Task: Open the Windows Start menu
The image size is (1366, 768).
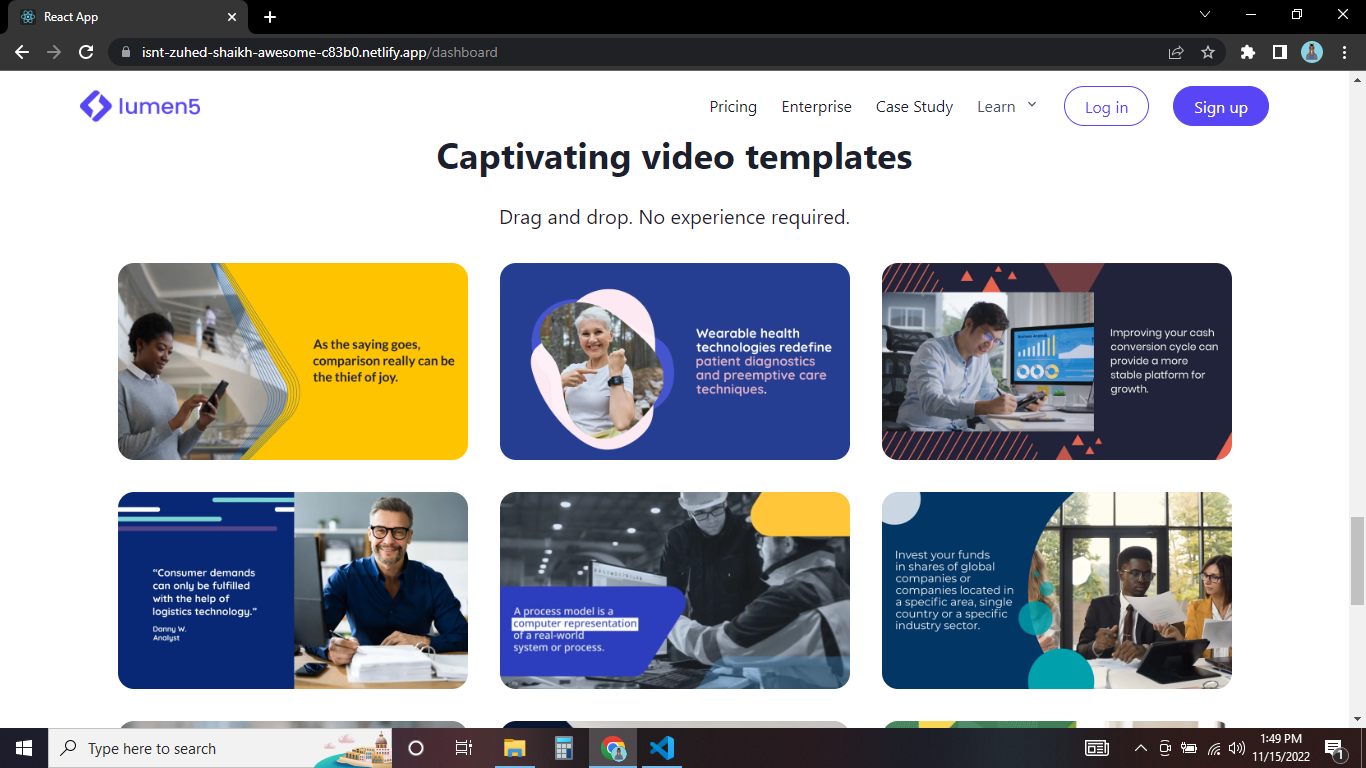Action: coord(24,748)
